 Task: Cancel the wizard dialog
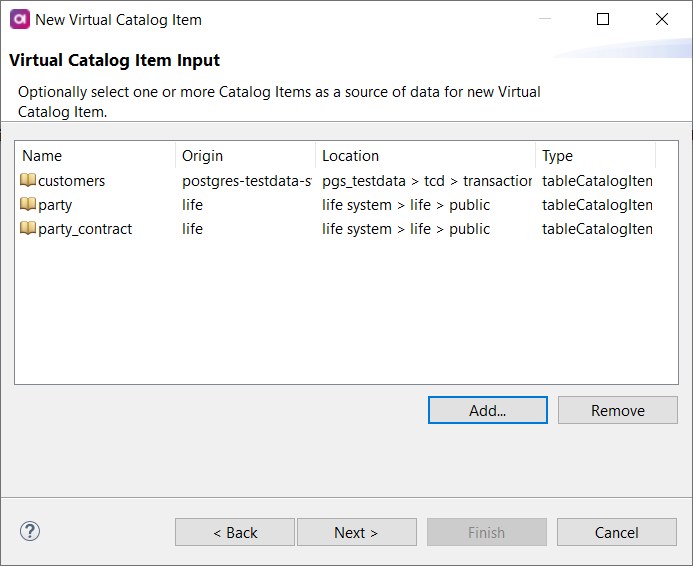[x=617, y=532]
